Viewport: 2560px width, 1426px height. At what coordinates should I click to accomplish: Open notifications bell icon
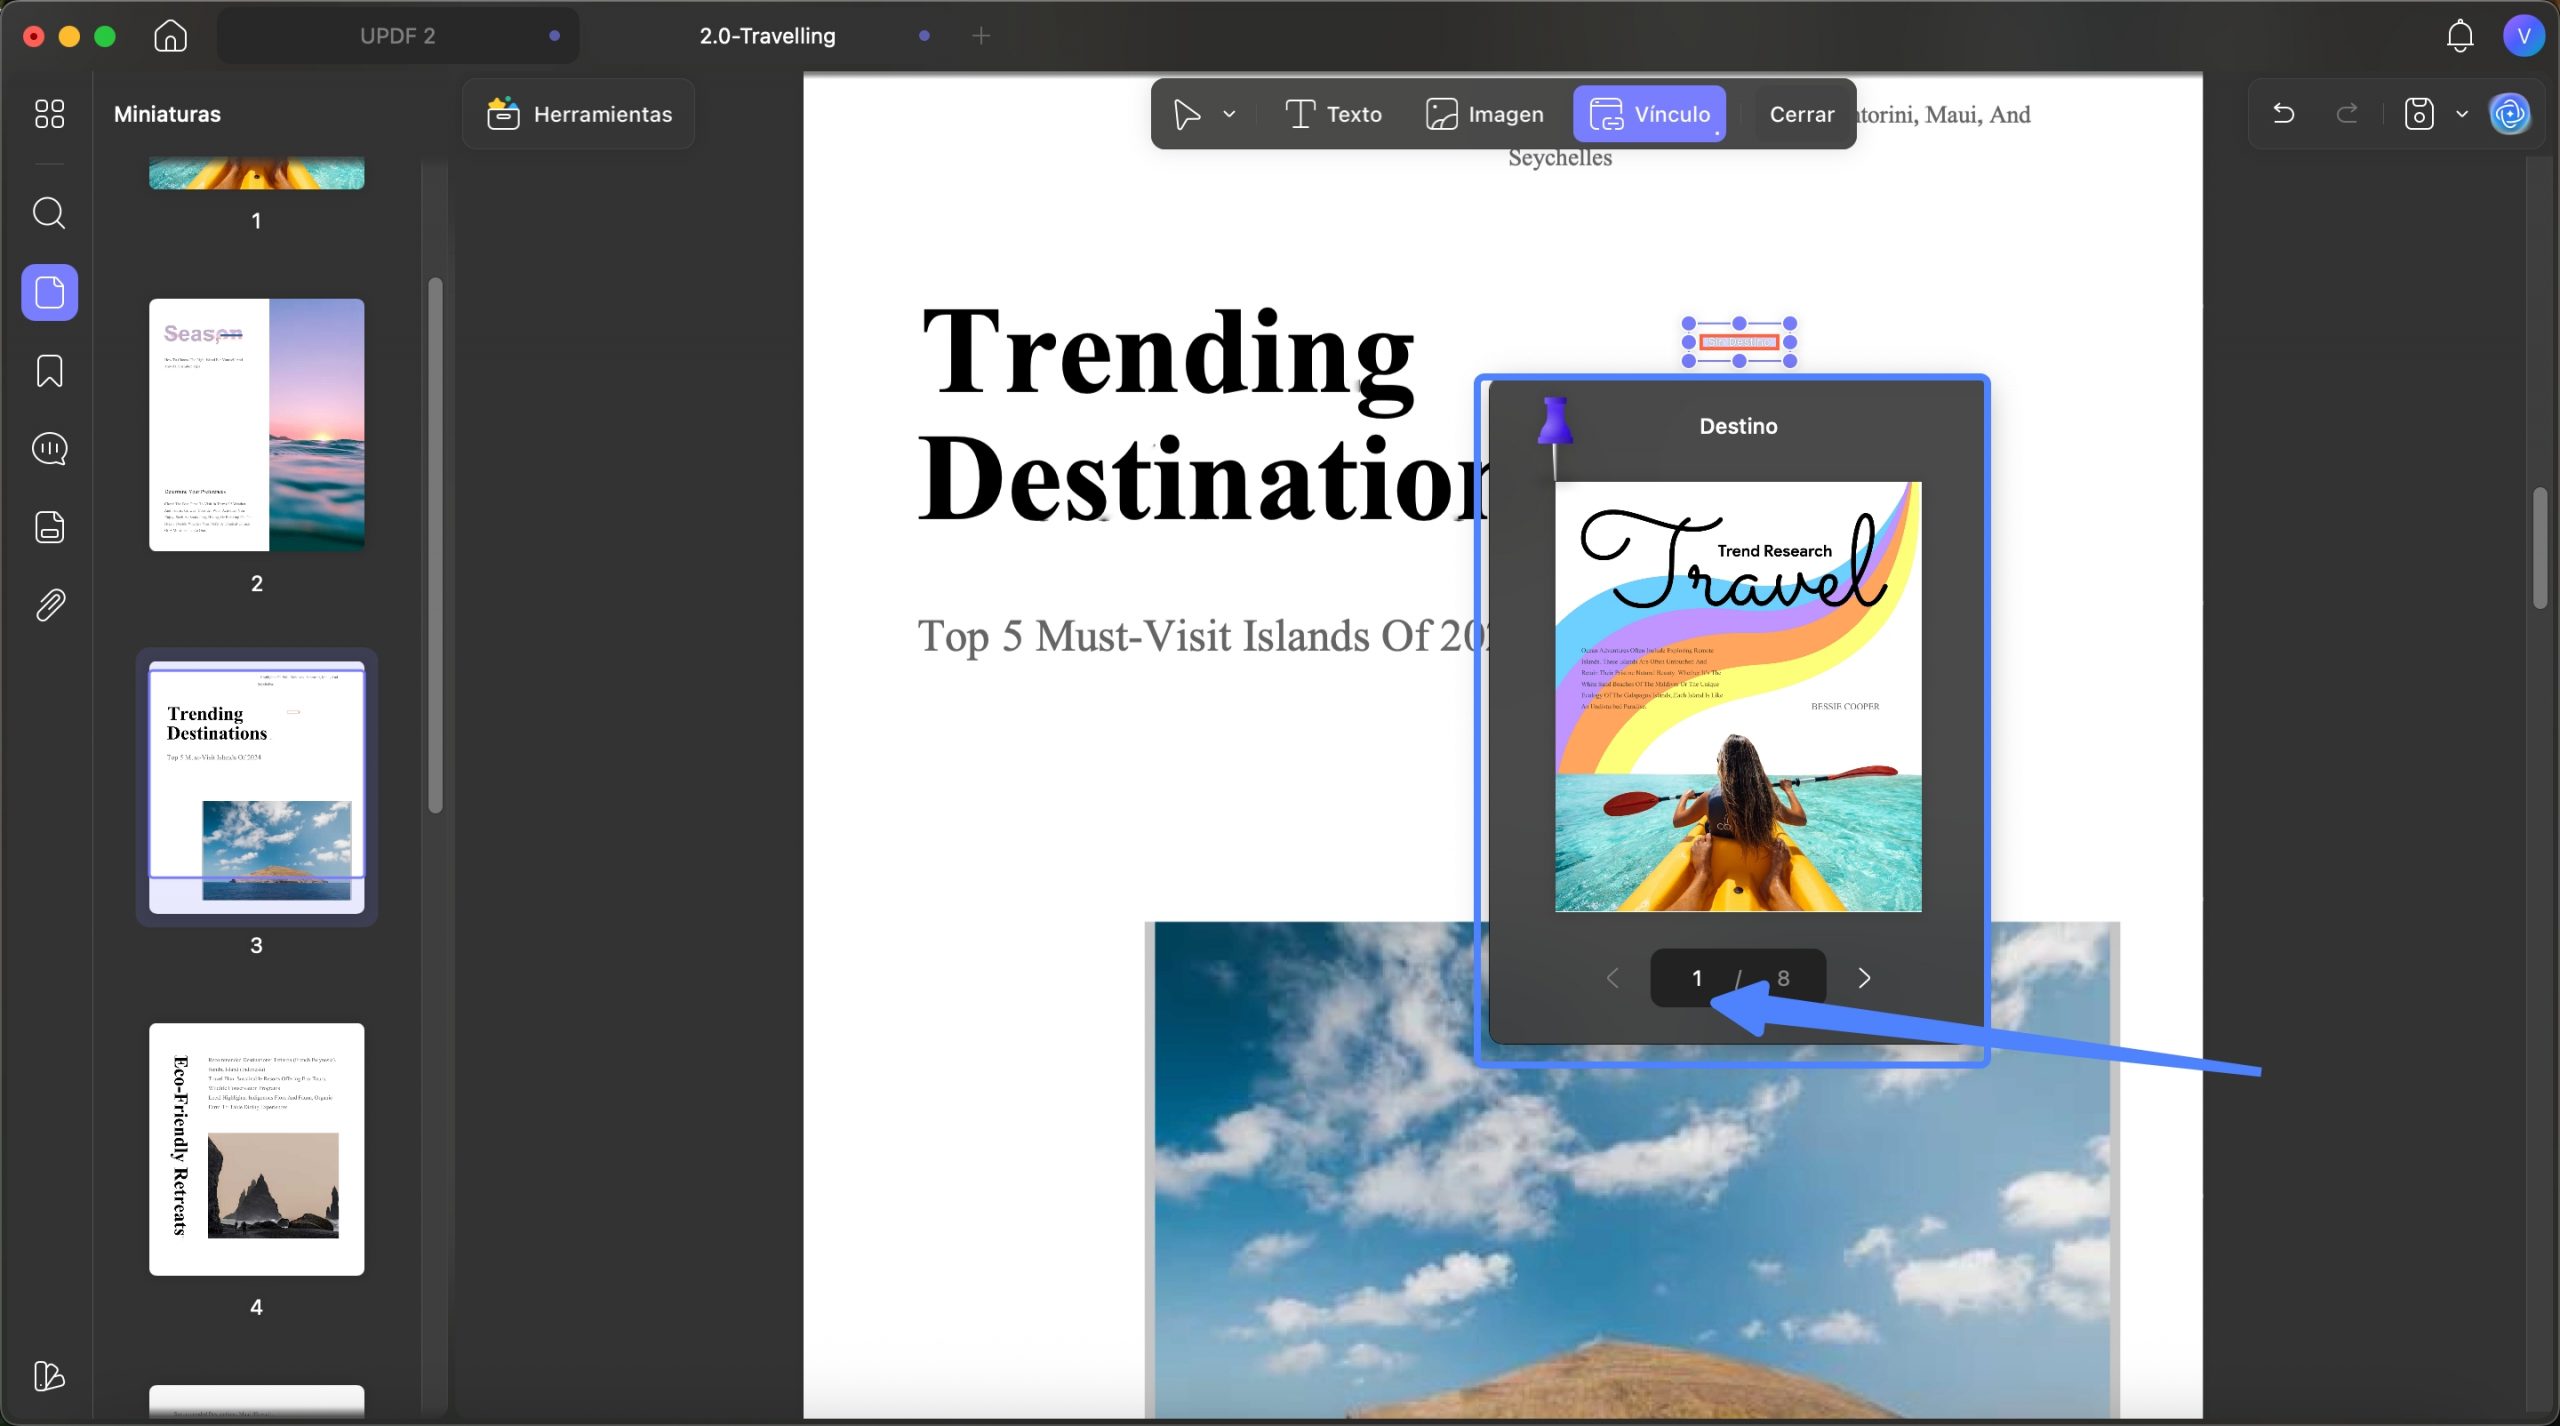(x=2460, y=36)
